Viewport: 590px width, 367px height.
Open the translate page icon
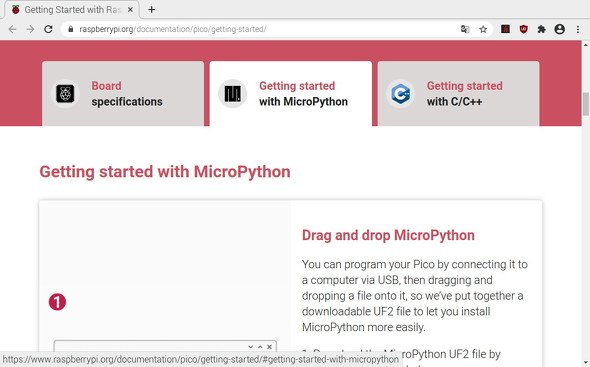[x=465, y=29]
